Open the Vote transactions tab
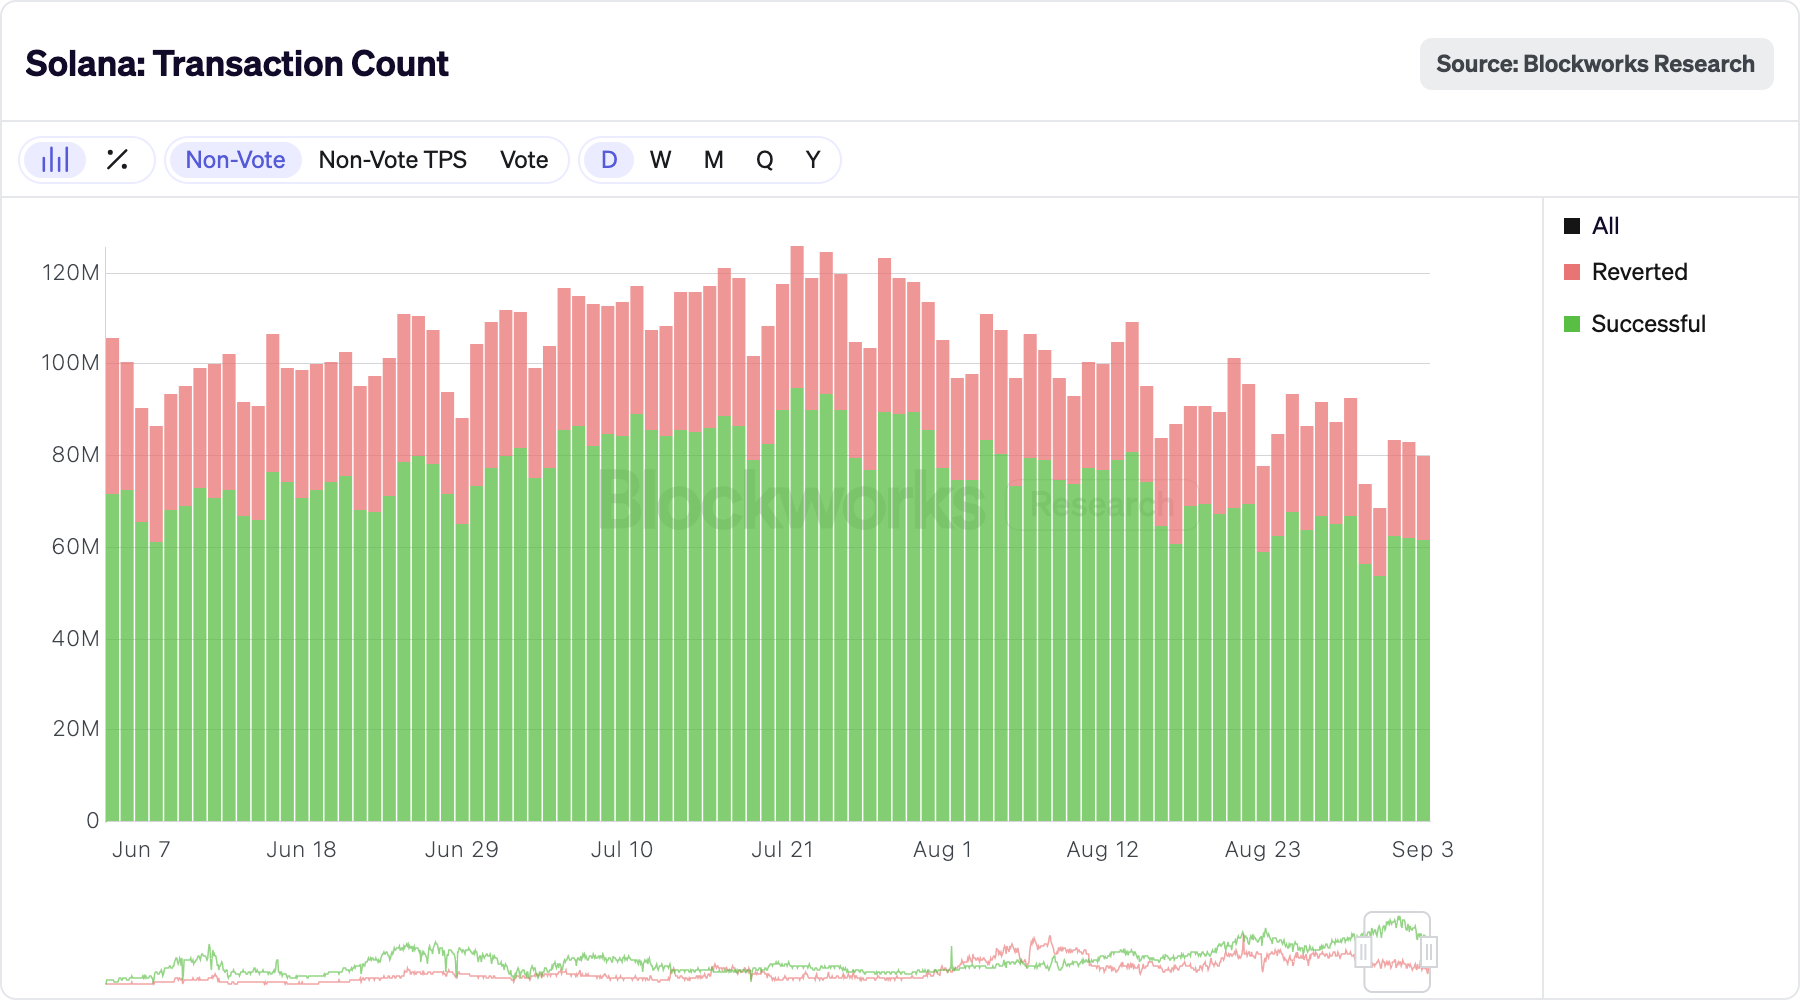Screen dimensions: 1800x1000 pyautogui.click(x=525, y=159)
